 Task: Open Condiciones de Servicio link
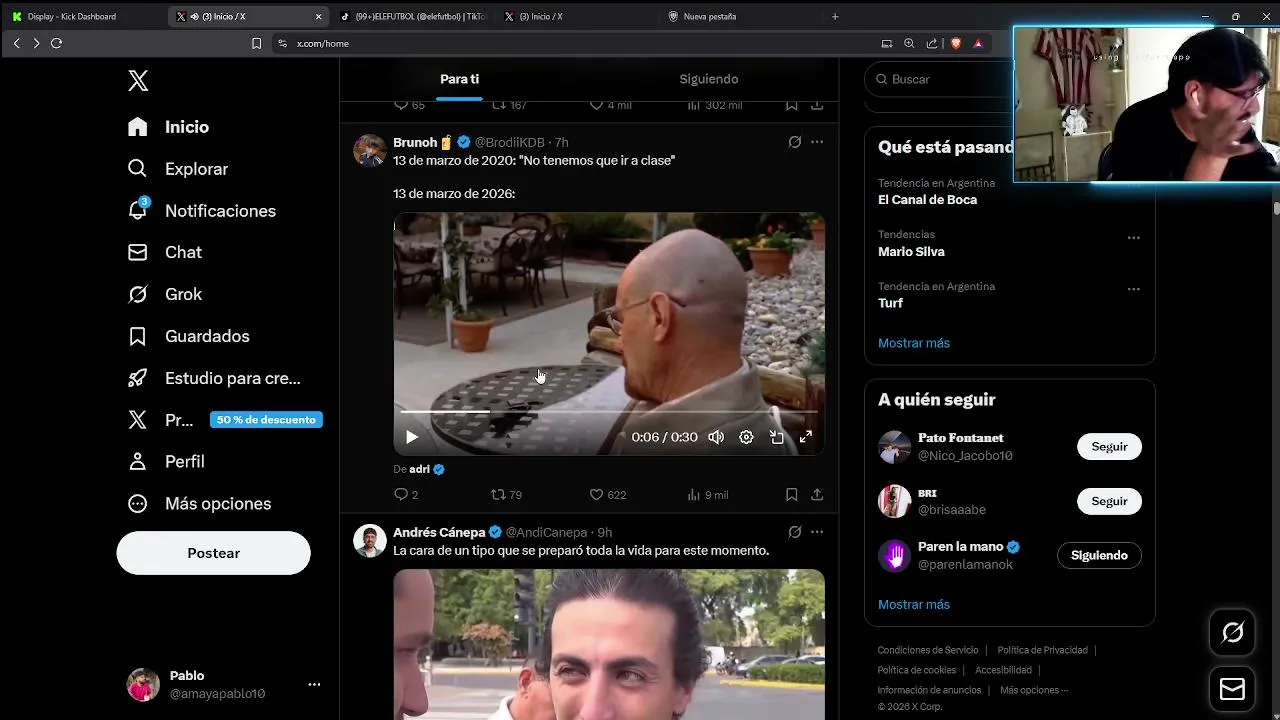pos(928,650)
